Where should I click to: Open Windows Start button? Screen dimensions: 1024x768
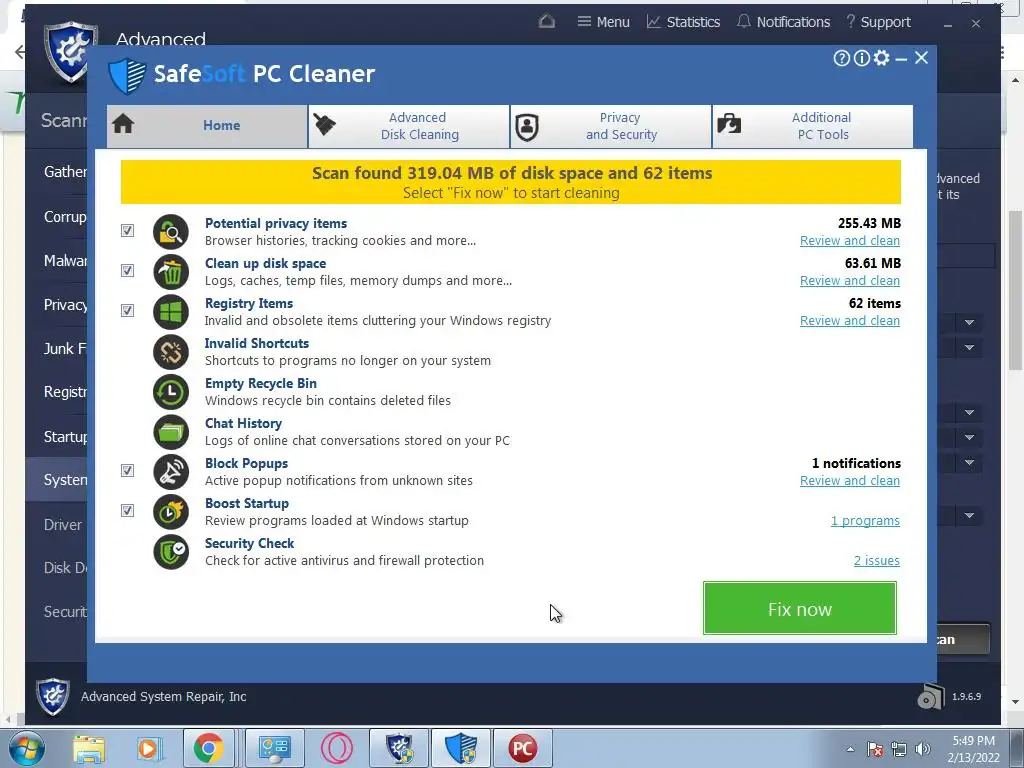coord(26,748)
